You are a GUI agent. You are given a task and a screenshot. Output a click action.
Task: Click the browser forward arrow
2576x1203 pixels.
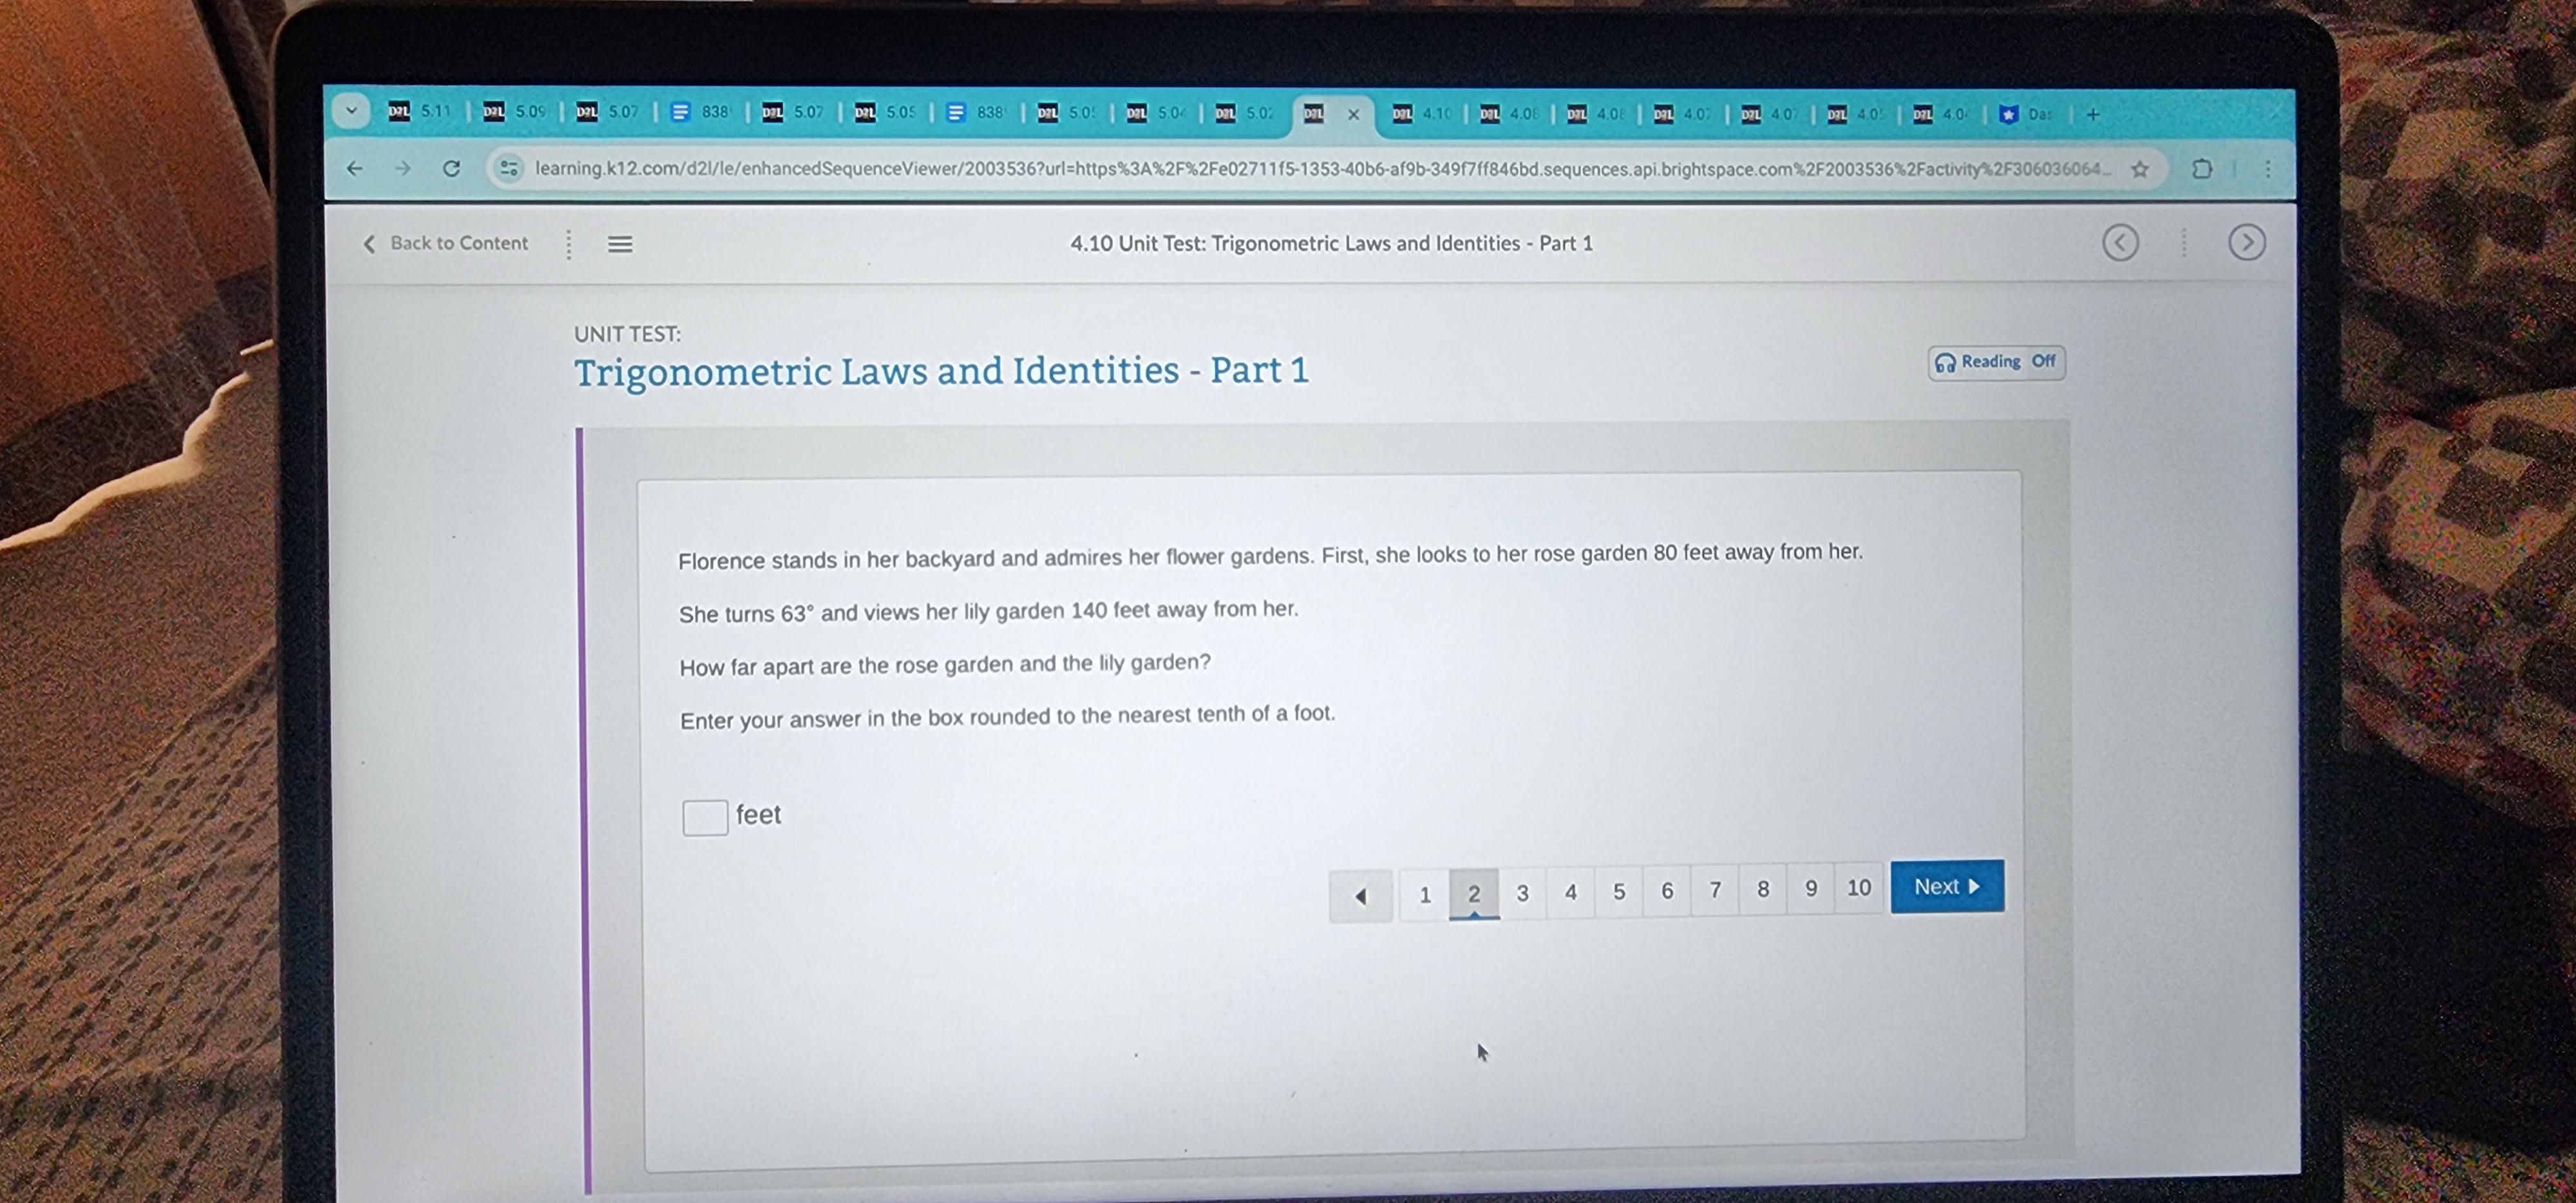click(x=402, y=168)
